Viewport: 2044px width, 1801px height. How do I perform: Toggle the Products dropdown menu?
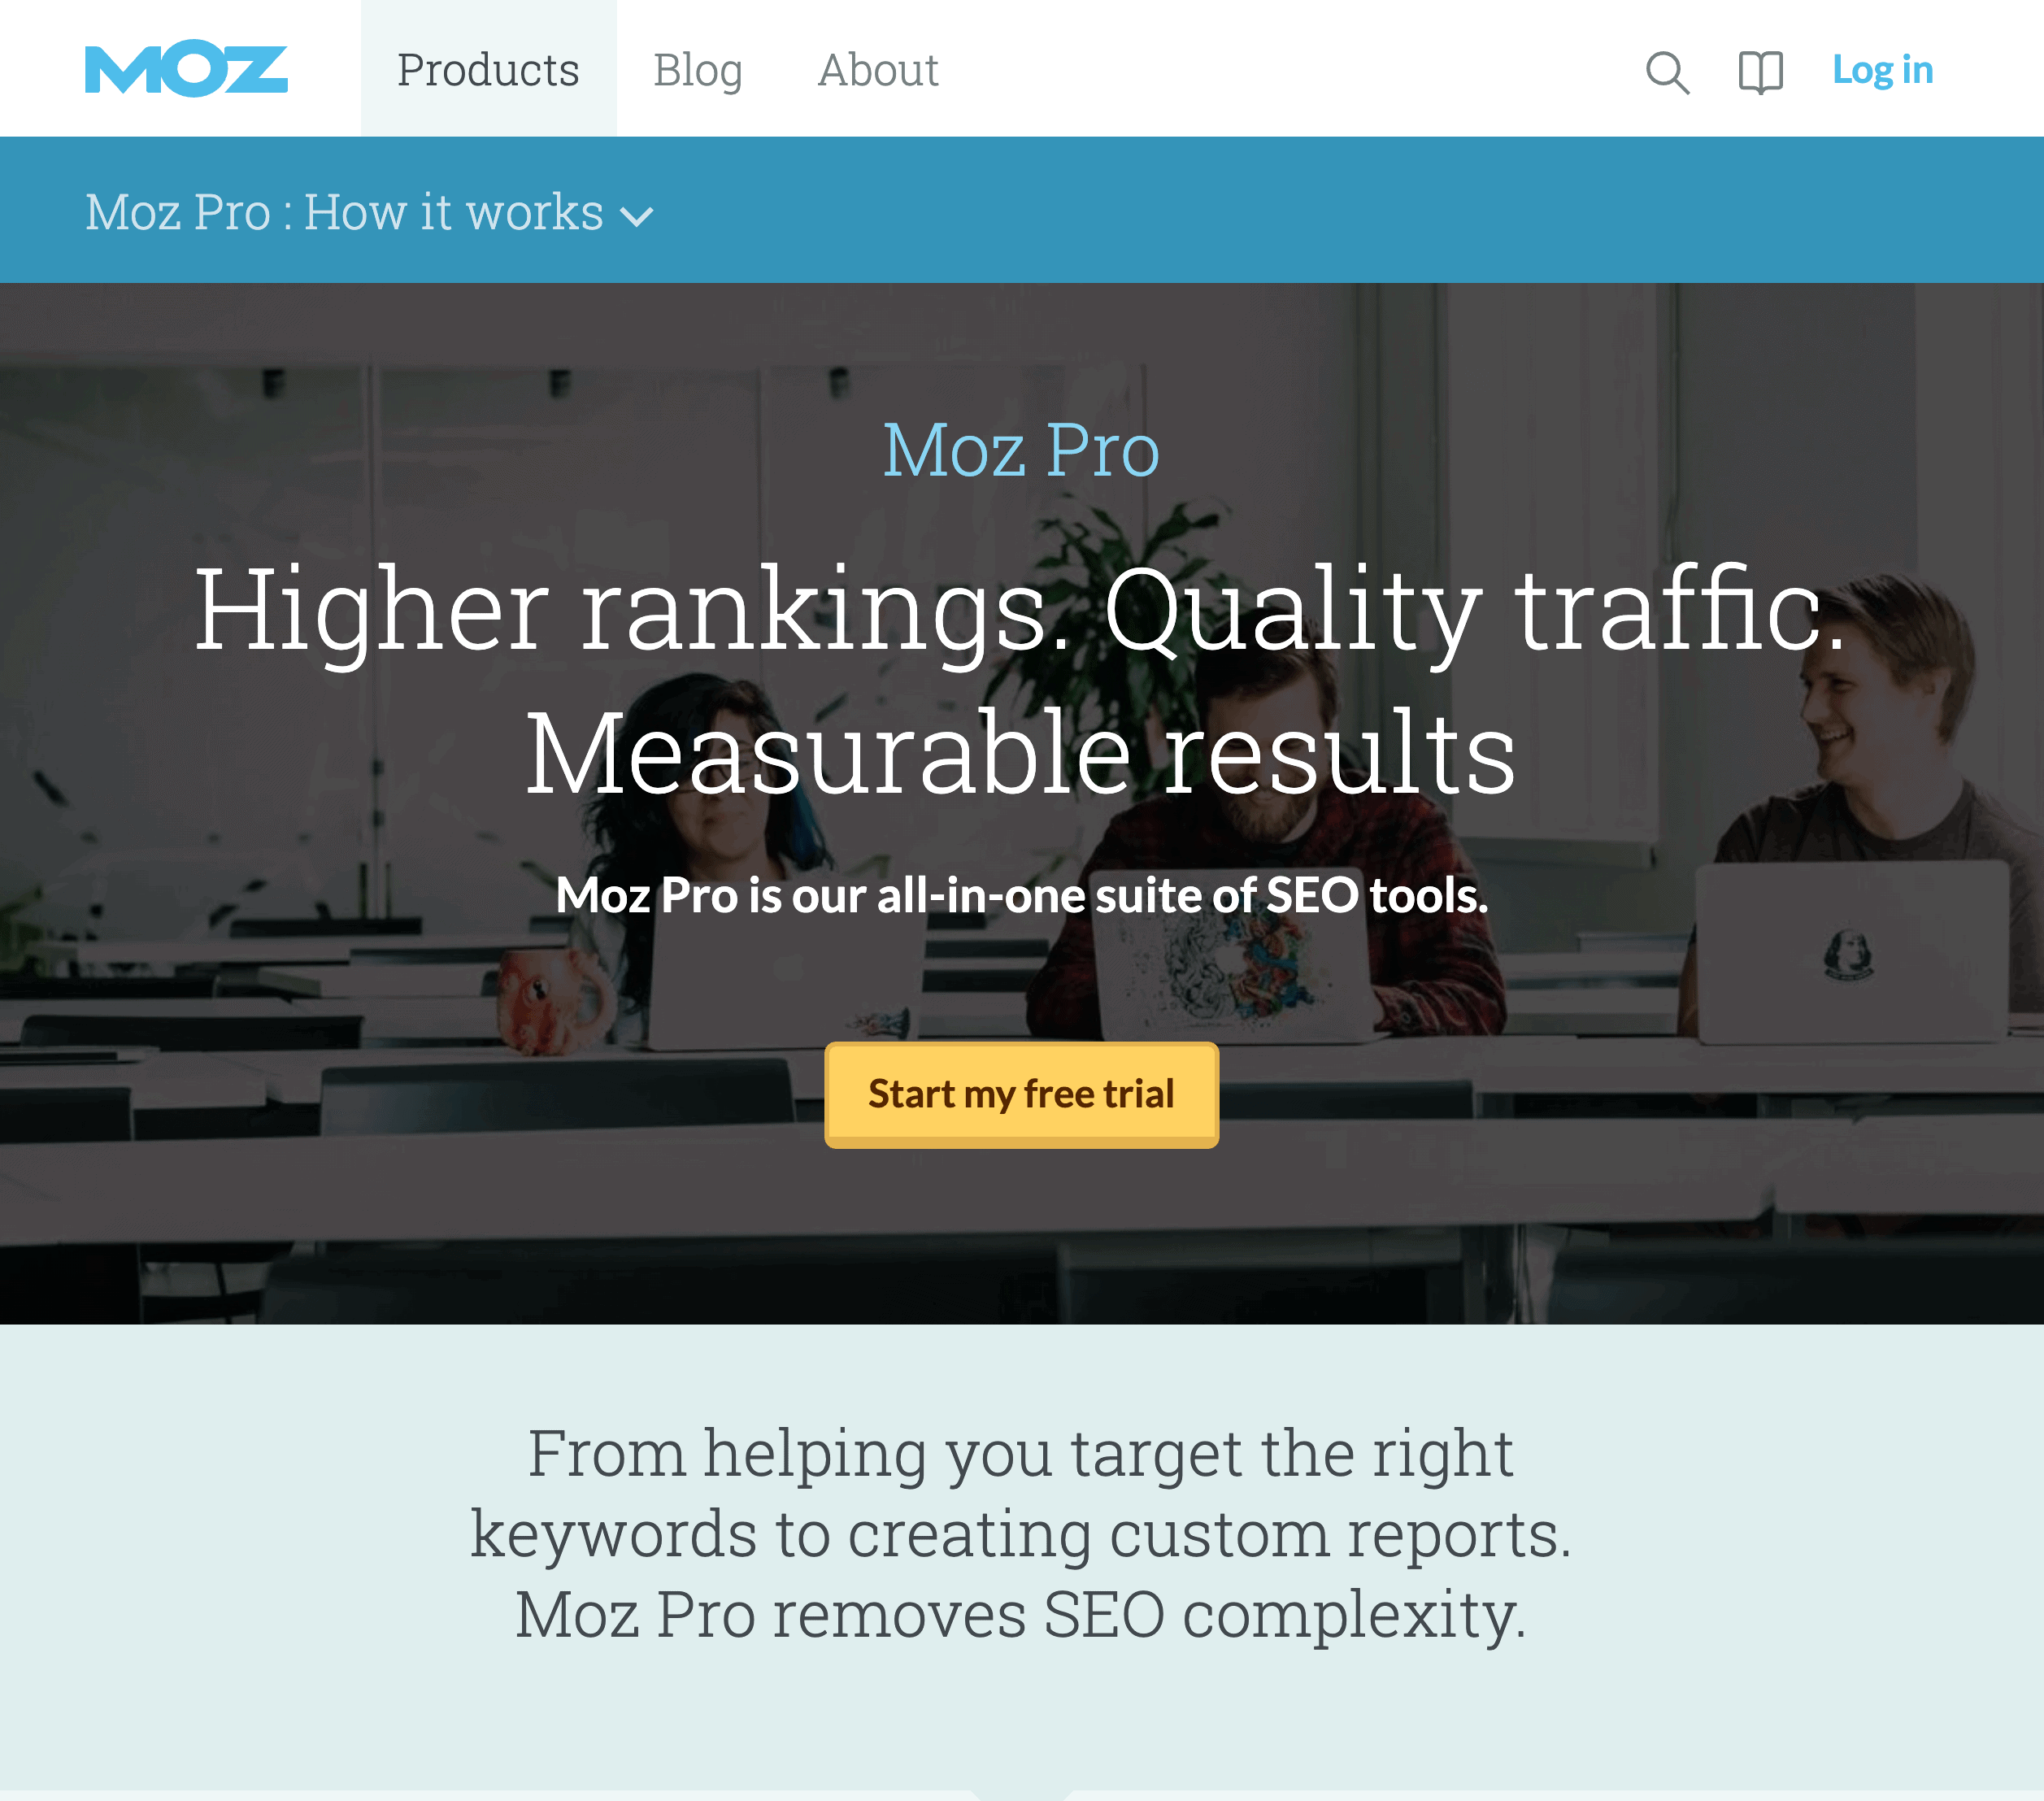(489, 67)
